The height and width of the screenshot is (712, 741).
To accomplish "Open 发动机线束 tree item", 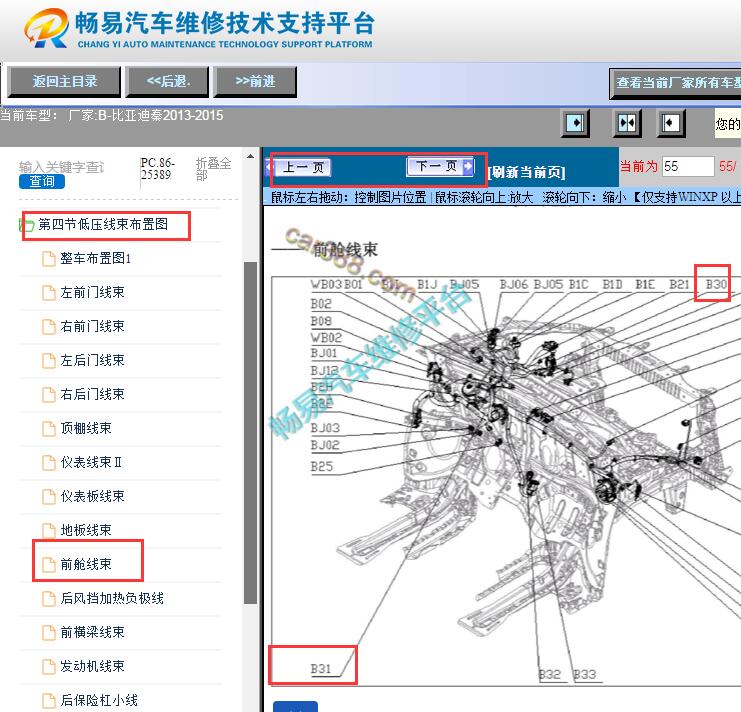I will [x=92, y=667].
